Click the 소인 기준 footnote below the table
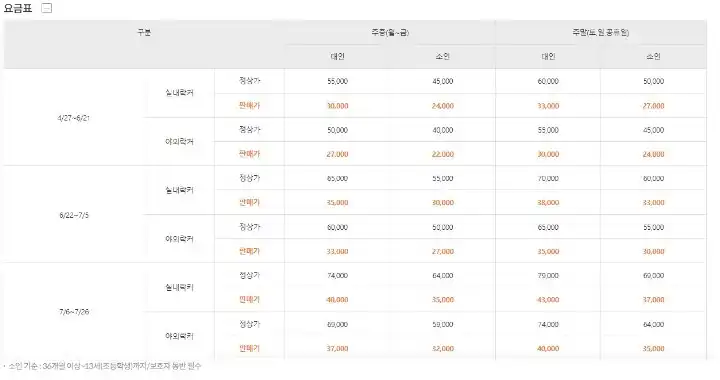This screenshot has width=720, height=380. (x=103, y=366)
